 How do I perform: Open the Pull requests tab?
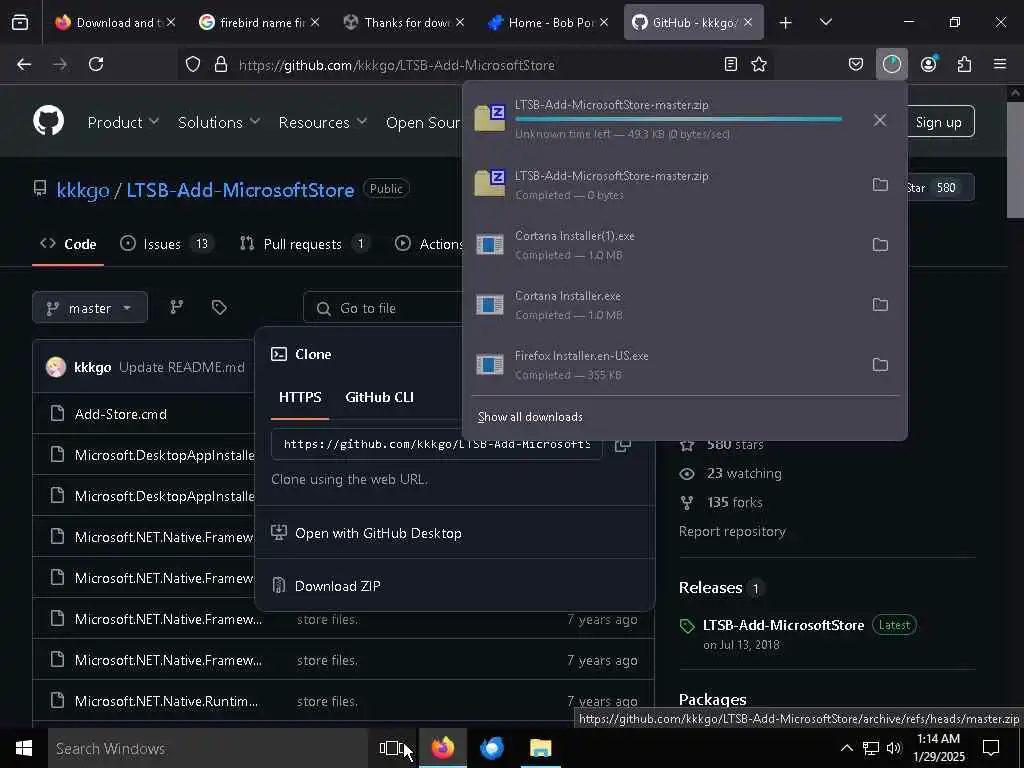[302, 244]
